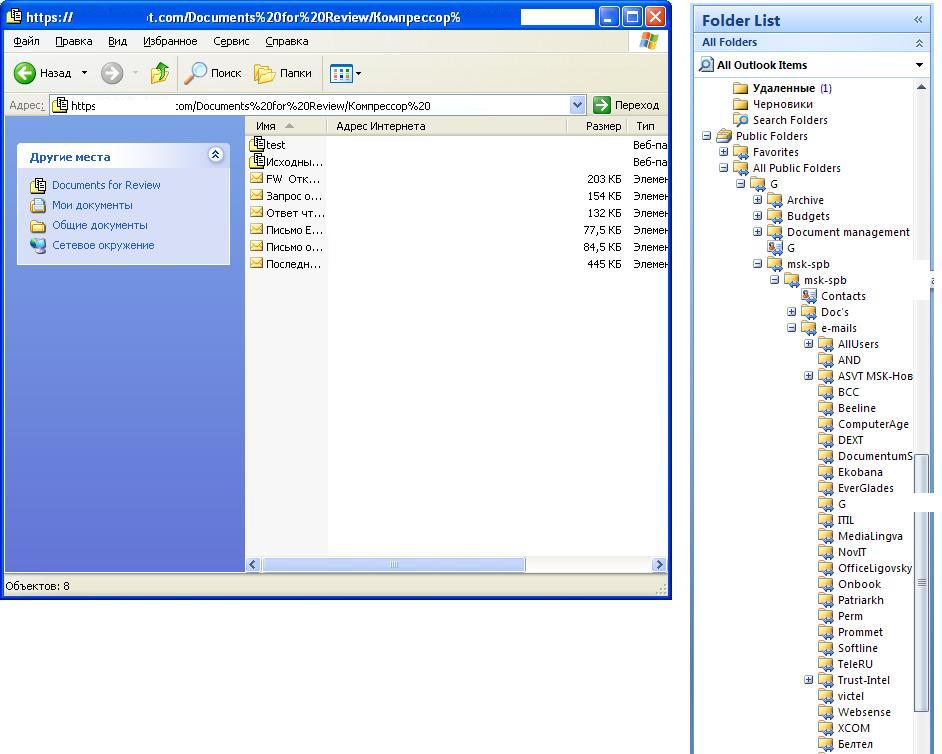
Task: Open the Назад history dropdown arrow
Action: coord(84,73)
